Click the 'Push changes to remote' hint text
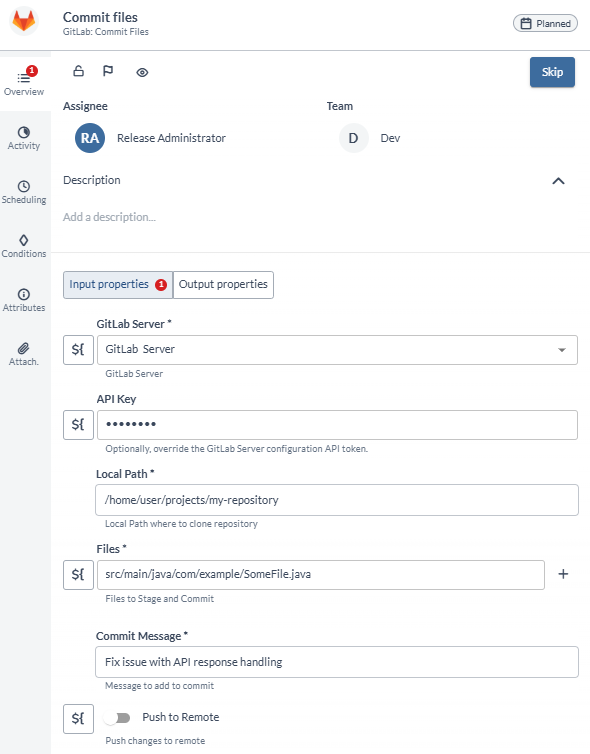Image resolution: width=590 pixels, height=754 pixels. coord(155,741)
